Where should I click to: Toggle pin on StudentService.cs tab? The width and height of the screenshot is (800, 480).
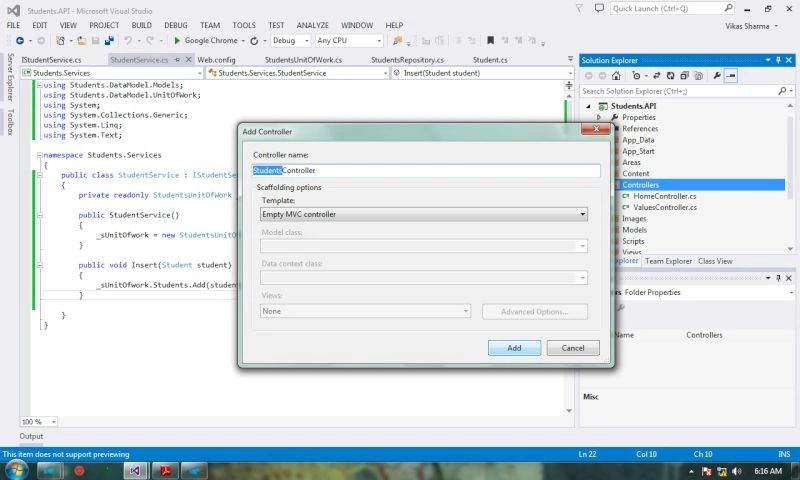point(177,60)
